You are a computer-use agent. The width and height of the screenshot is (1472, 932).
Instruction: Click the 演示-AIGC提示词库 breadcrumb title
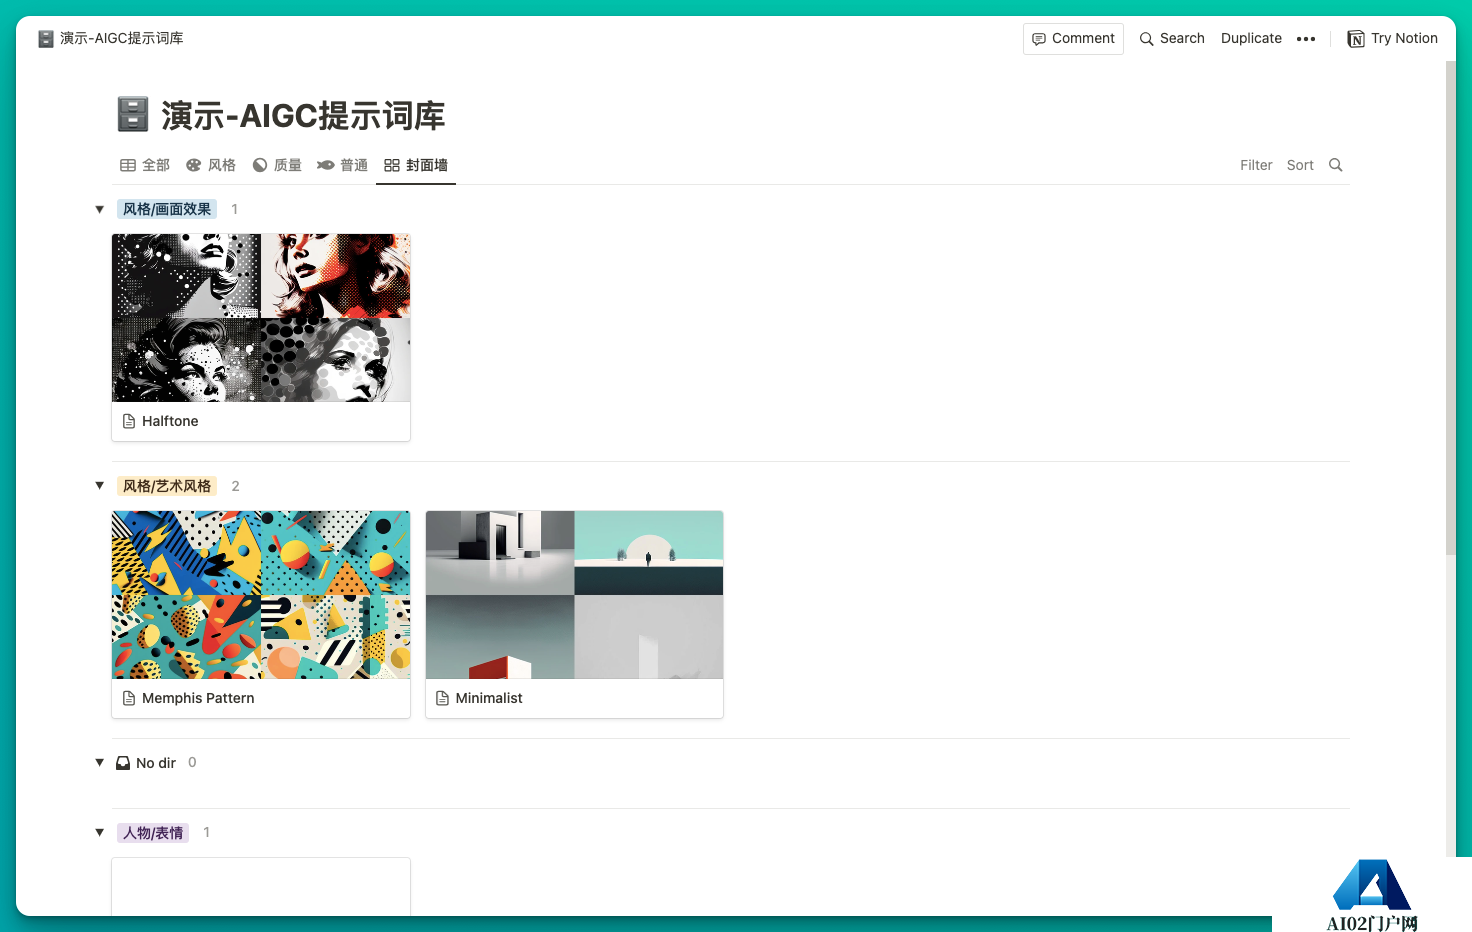(x=122, y=39)
